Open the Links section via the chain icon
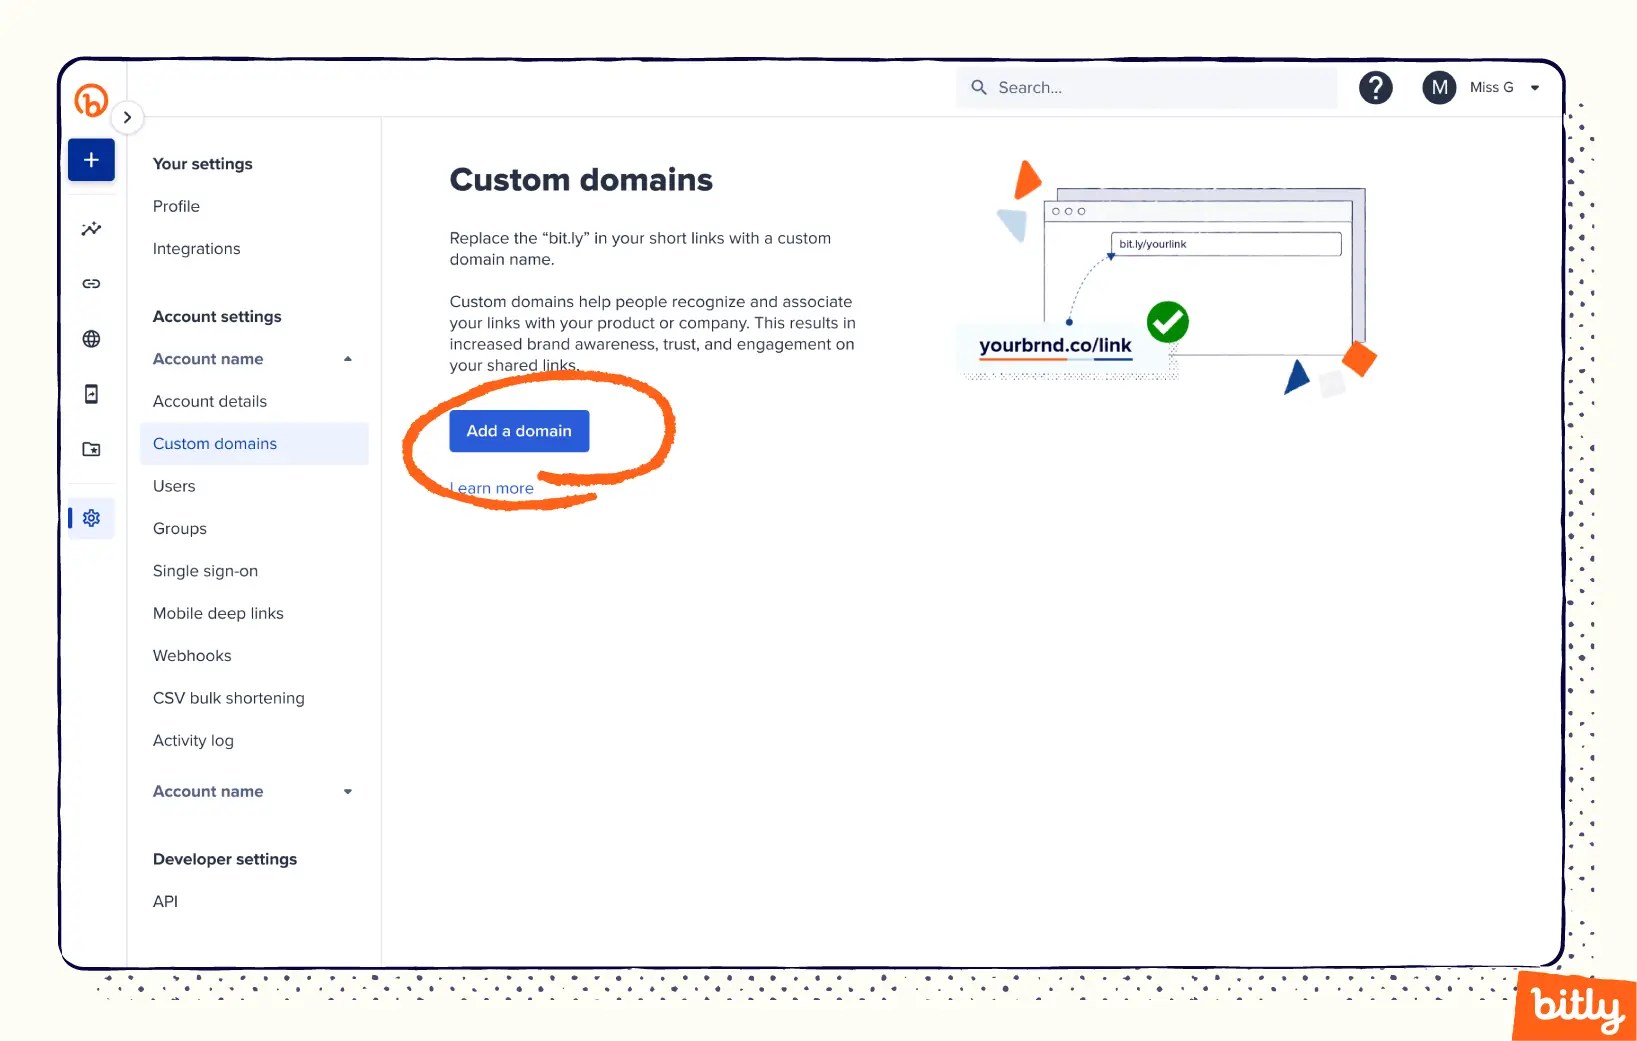The height and width of the screenshot is (1041, 1637). pos(91,283)
